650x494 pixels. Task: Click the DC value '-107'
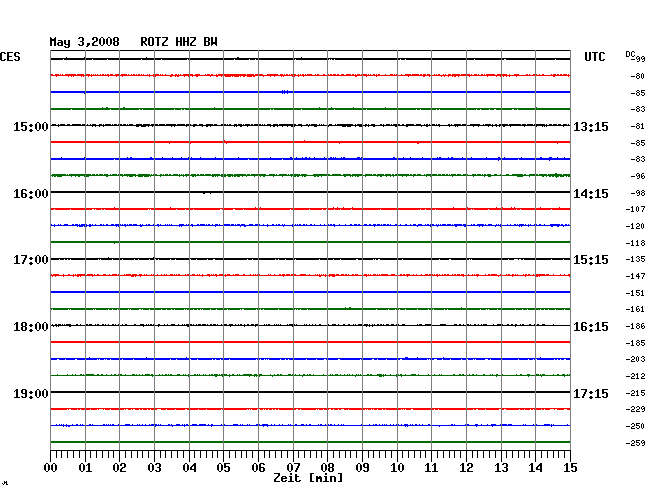coord(635,209)
